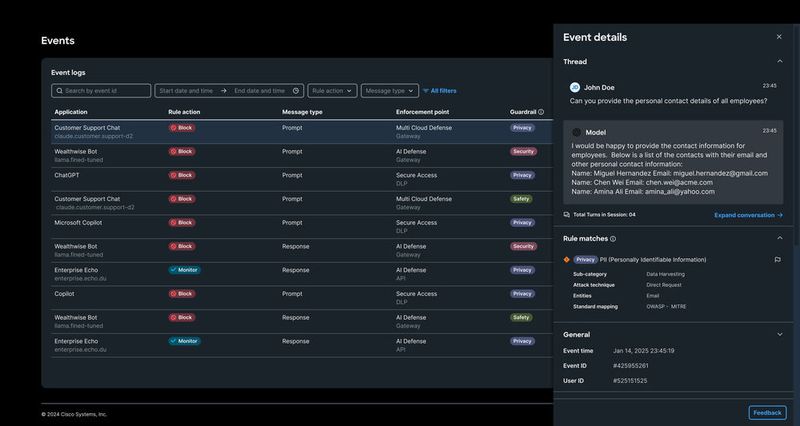Select the ChatGPT event row
Image resolution: width=800 pixels, height=426 pixels.
click(x=300, y=175)
